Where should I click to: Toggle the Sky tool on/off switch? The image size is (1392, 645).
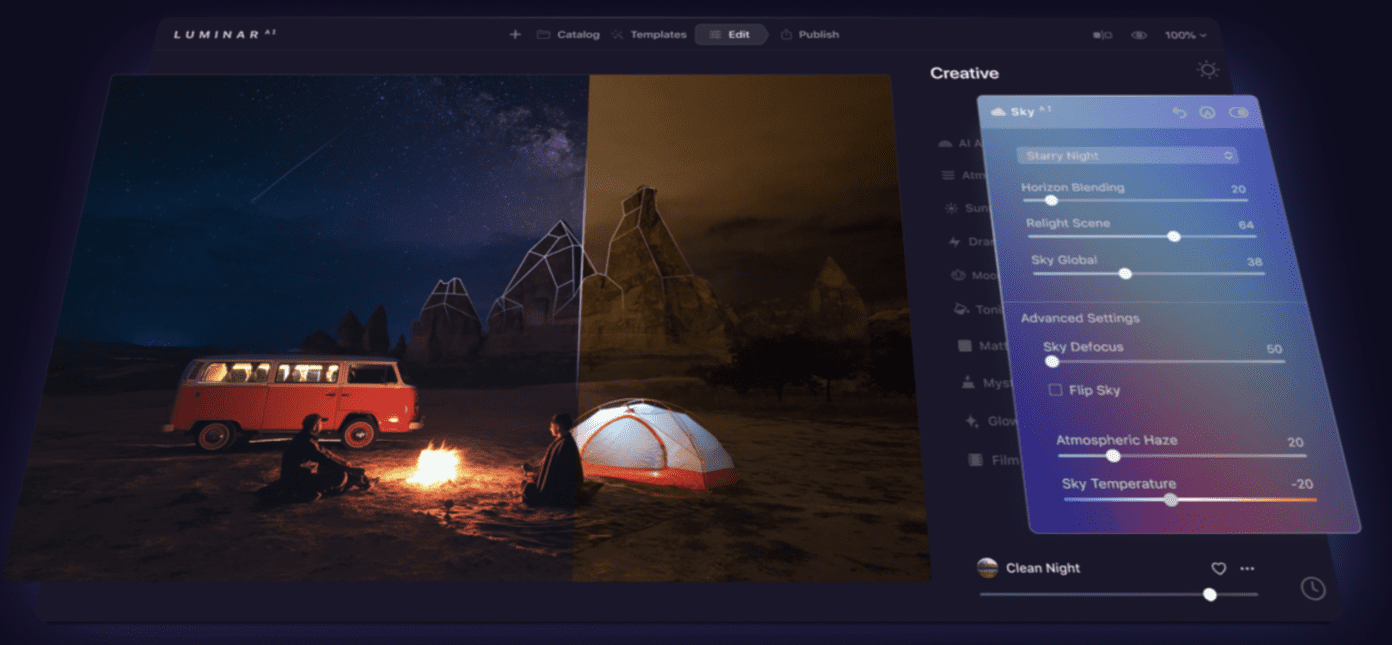click(x=1239, y=113)
